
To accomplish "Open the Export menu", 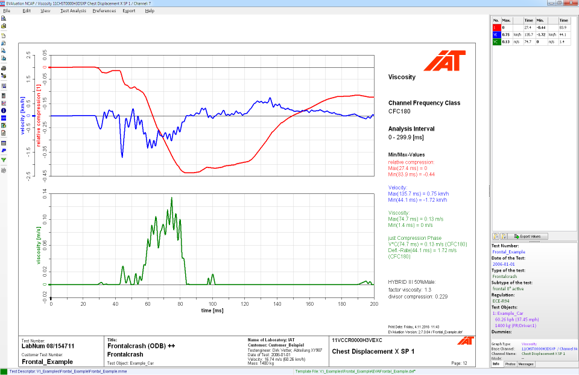I will (129, 11).
